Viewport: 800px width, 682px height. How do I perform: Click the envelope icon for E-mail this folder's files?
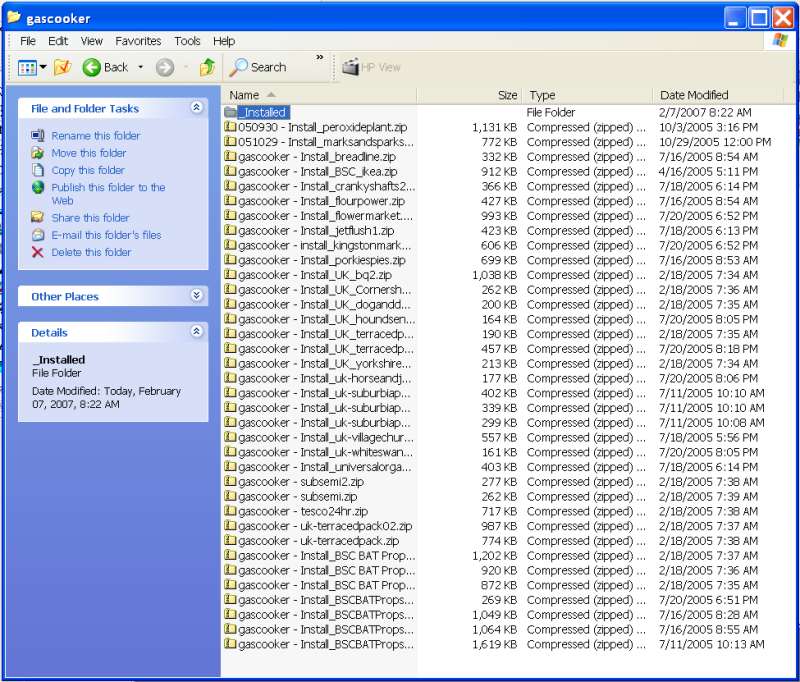pos(38,235)
